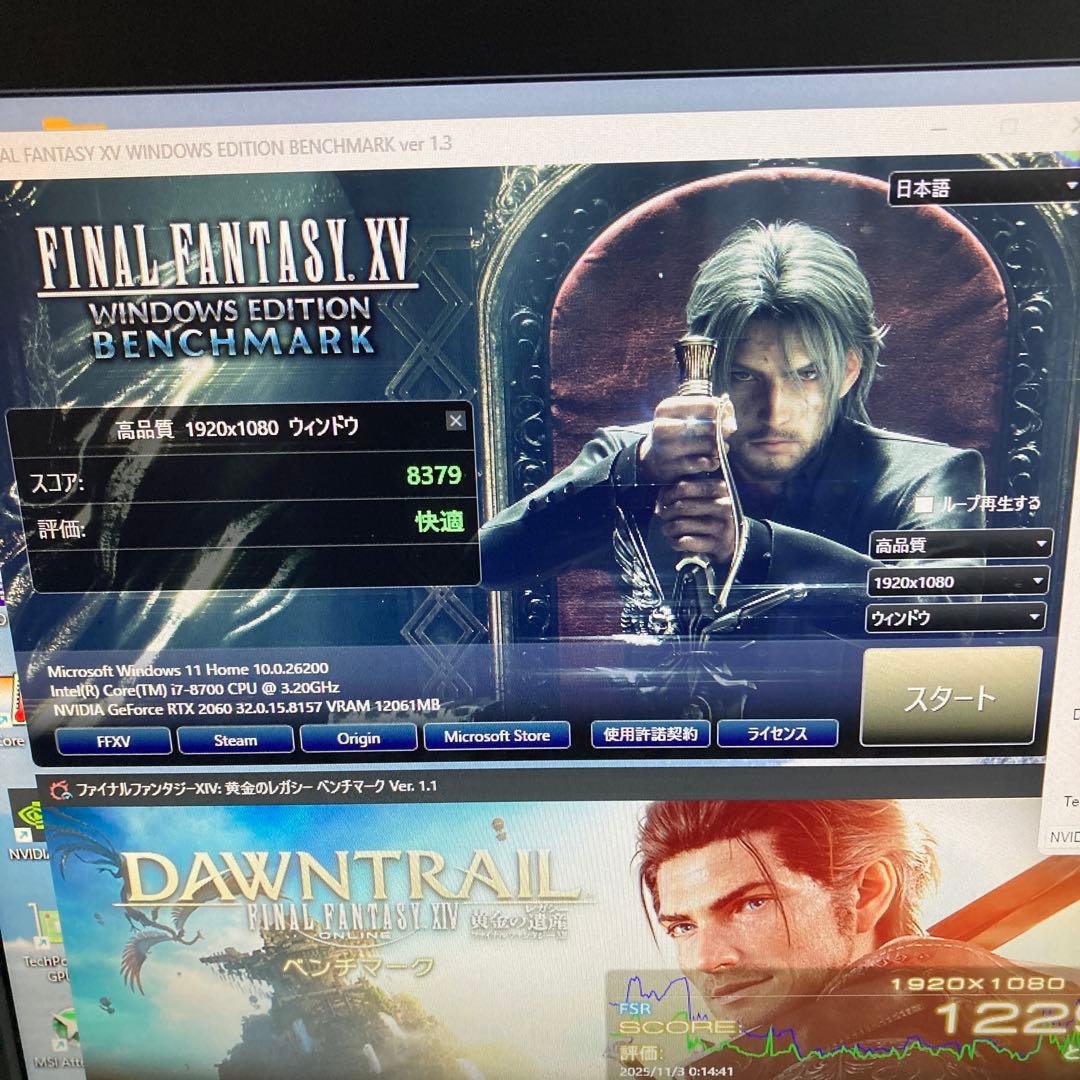Maximize the FFXV benchmark window
This screenshot has width=1080, height=1080.
[1008, 127]
